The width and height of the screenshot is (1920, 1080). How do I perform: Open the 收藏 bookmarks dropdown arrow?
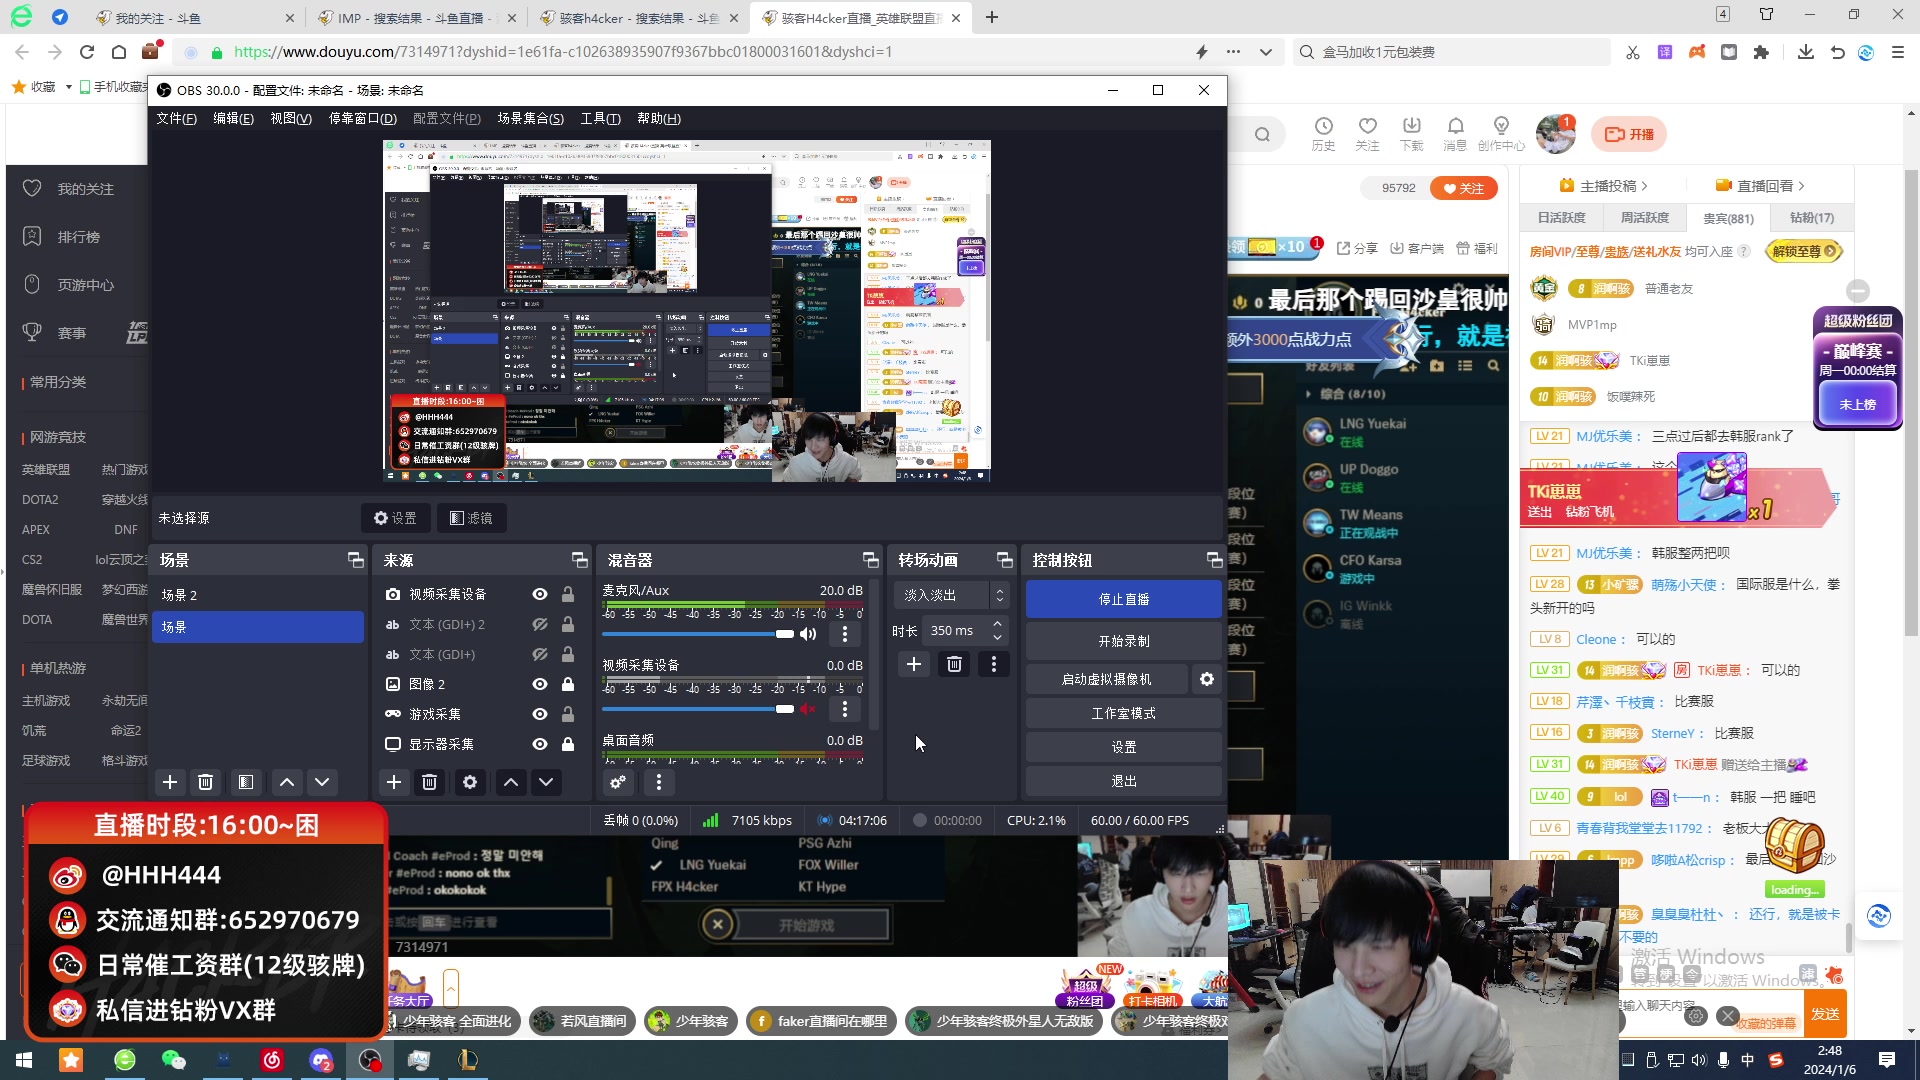[x=68, y=87]
